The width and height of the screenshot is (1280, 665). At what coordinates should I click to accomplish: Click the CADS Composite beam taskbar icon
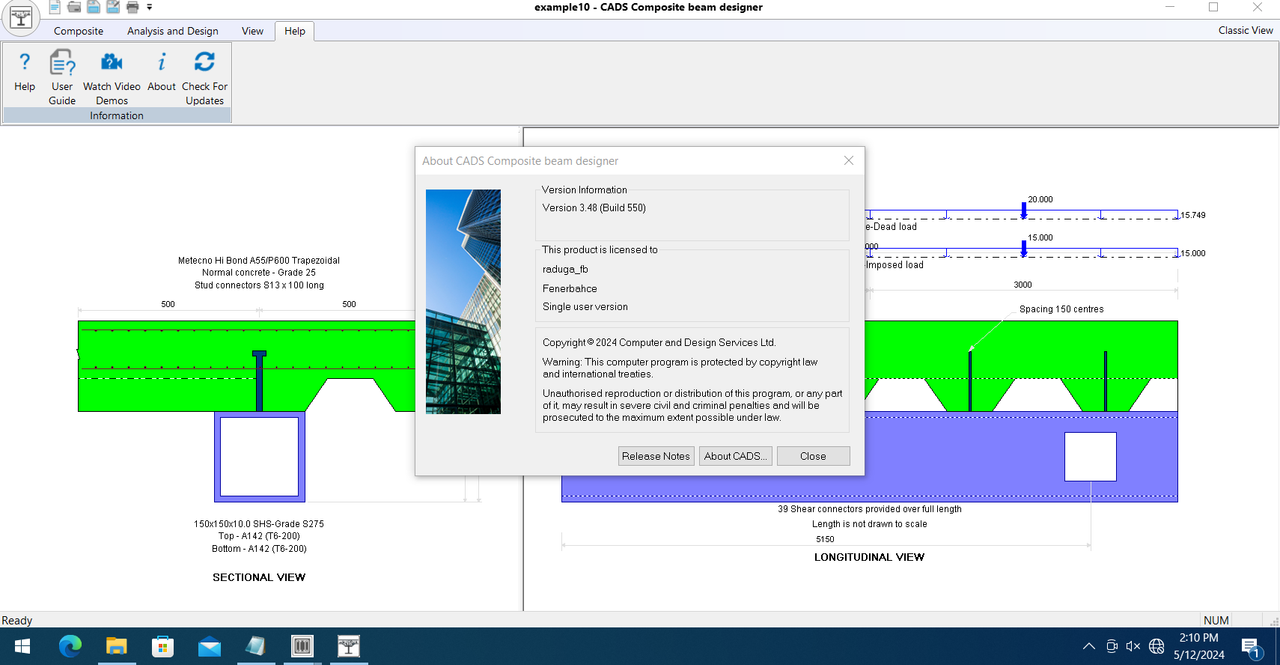(x=349, y=646)
